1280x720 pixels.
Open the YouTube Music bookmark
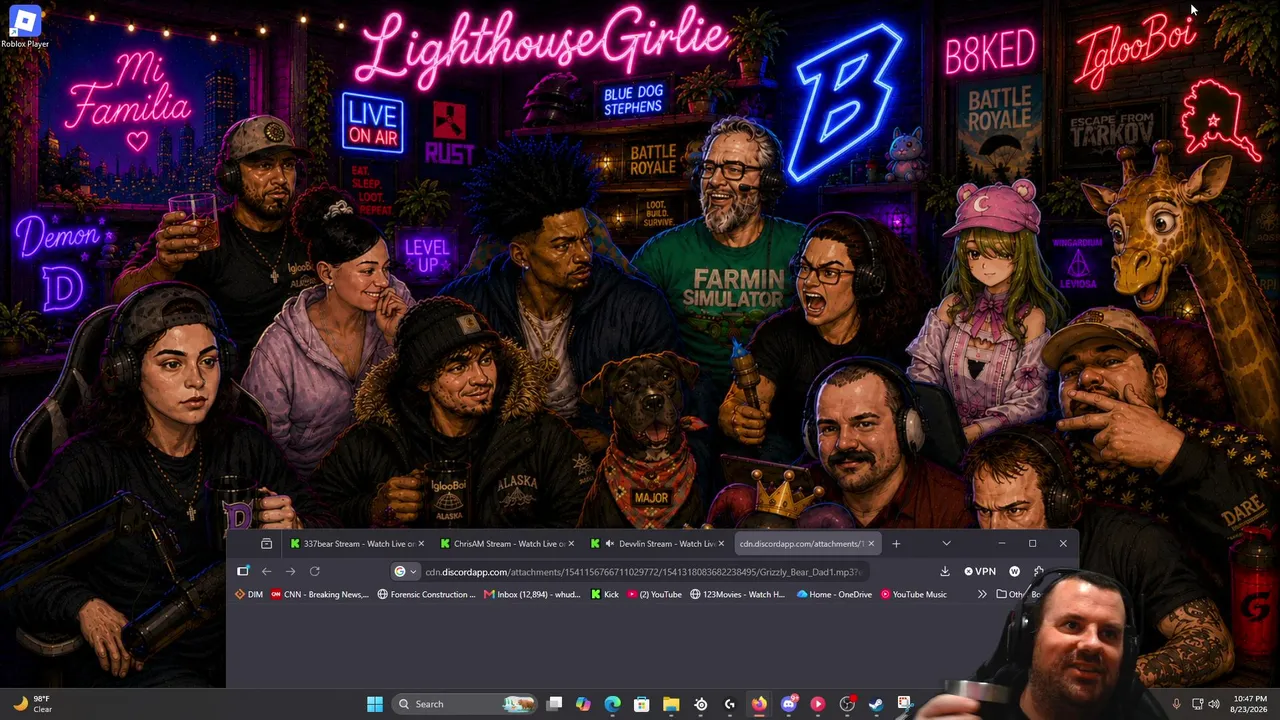[x=913, y=594]
